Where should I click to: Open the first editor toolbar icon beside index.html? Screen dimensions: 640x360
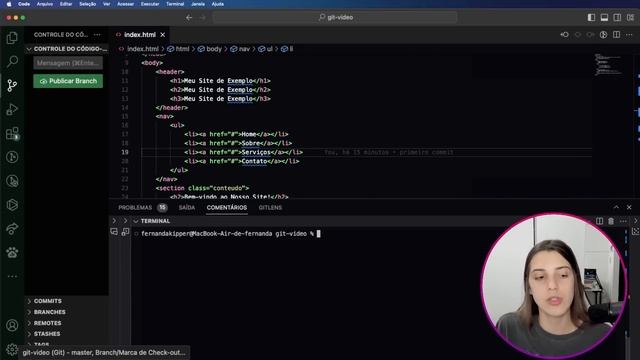564,35
